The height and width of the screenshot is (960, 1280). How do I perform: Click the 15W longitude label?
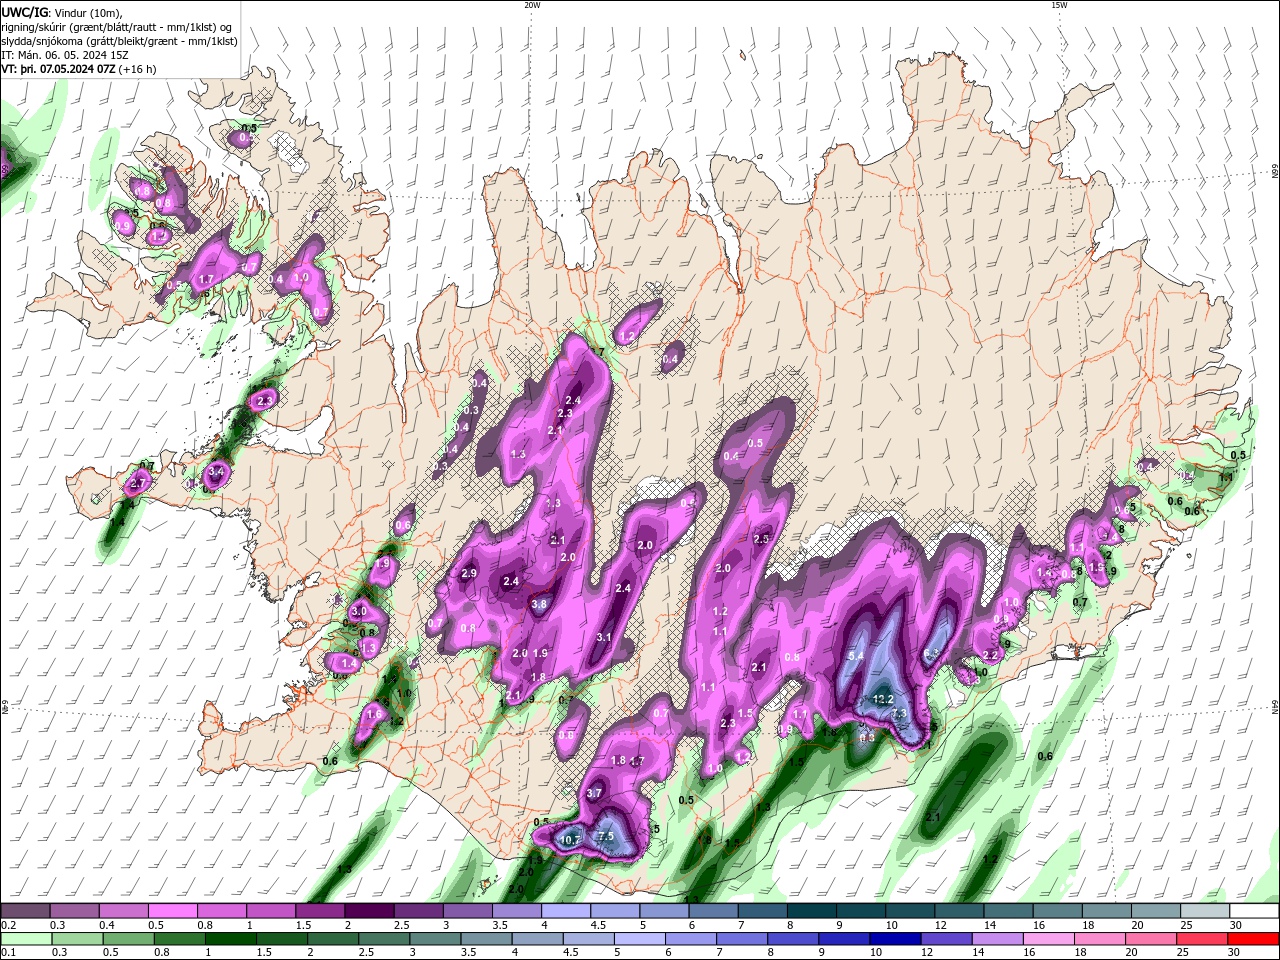(x=1059, y=5)
